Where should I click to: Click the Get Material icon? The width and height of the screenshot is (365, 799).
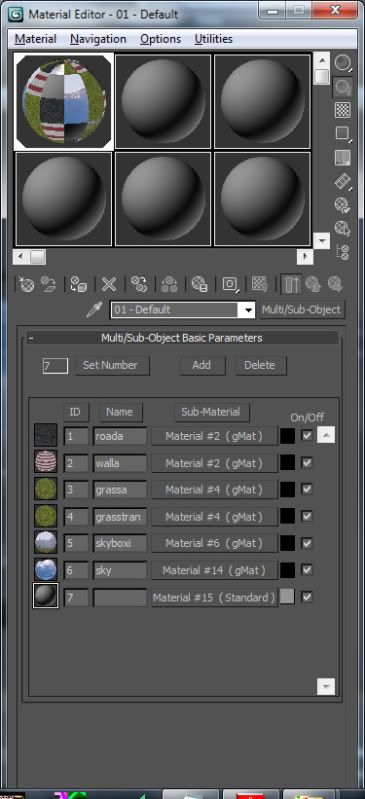tap(26, 284)
